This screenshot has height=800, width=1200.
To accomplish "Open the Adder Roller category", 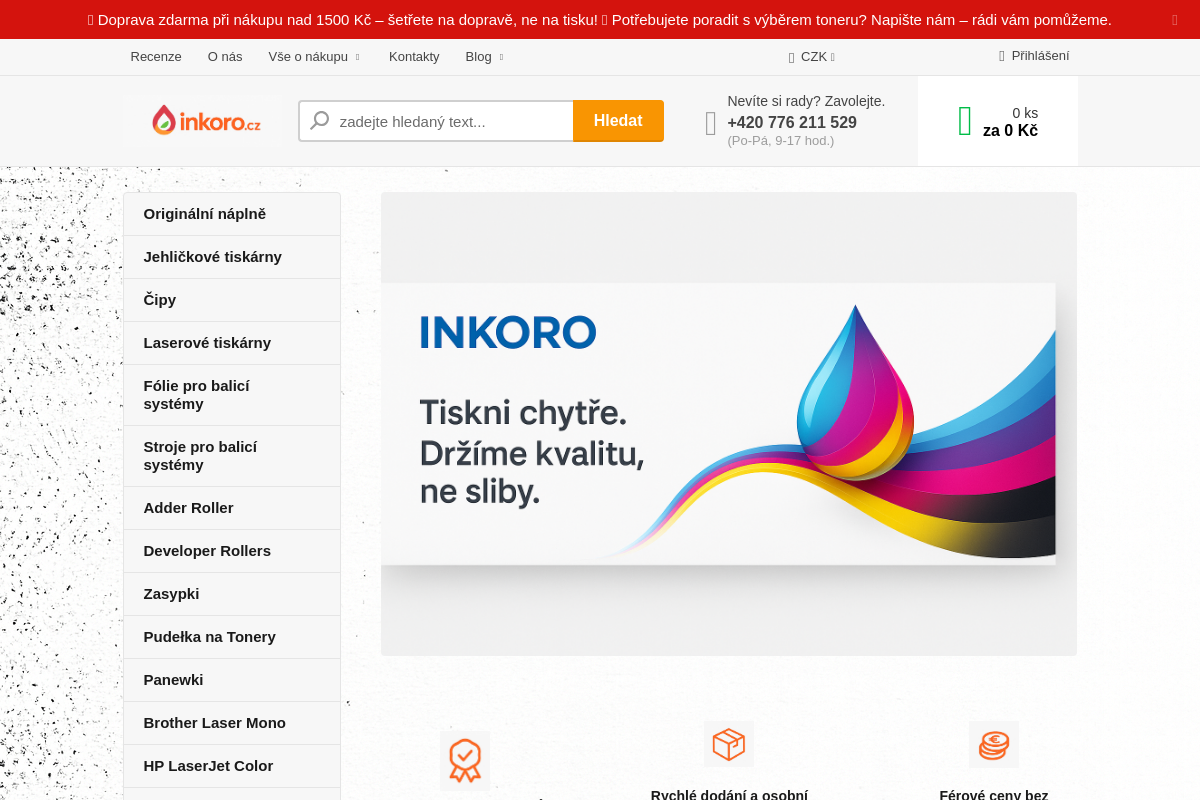I will click(x=232, y=508).
